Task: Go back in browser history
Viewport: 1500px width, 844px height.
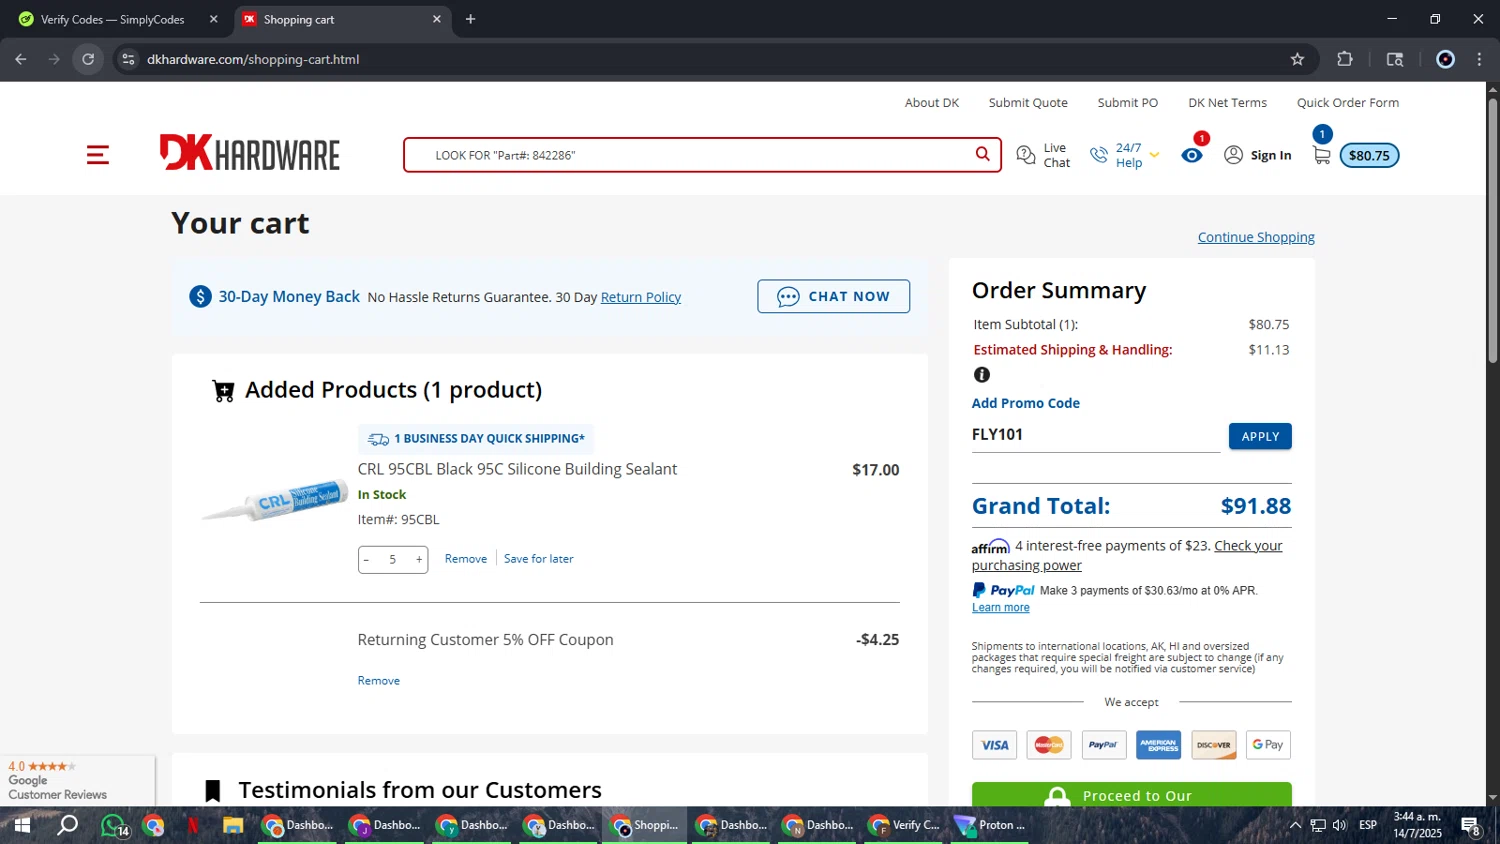Action: [21, 59]
